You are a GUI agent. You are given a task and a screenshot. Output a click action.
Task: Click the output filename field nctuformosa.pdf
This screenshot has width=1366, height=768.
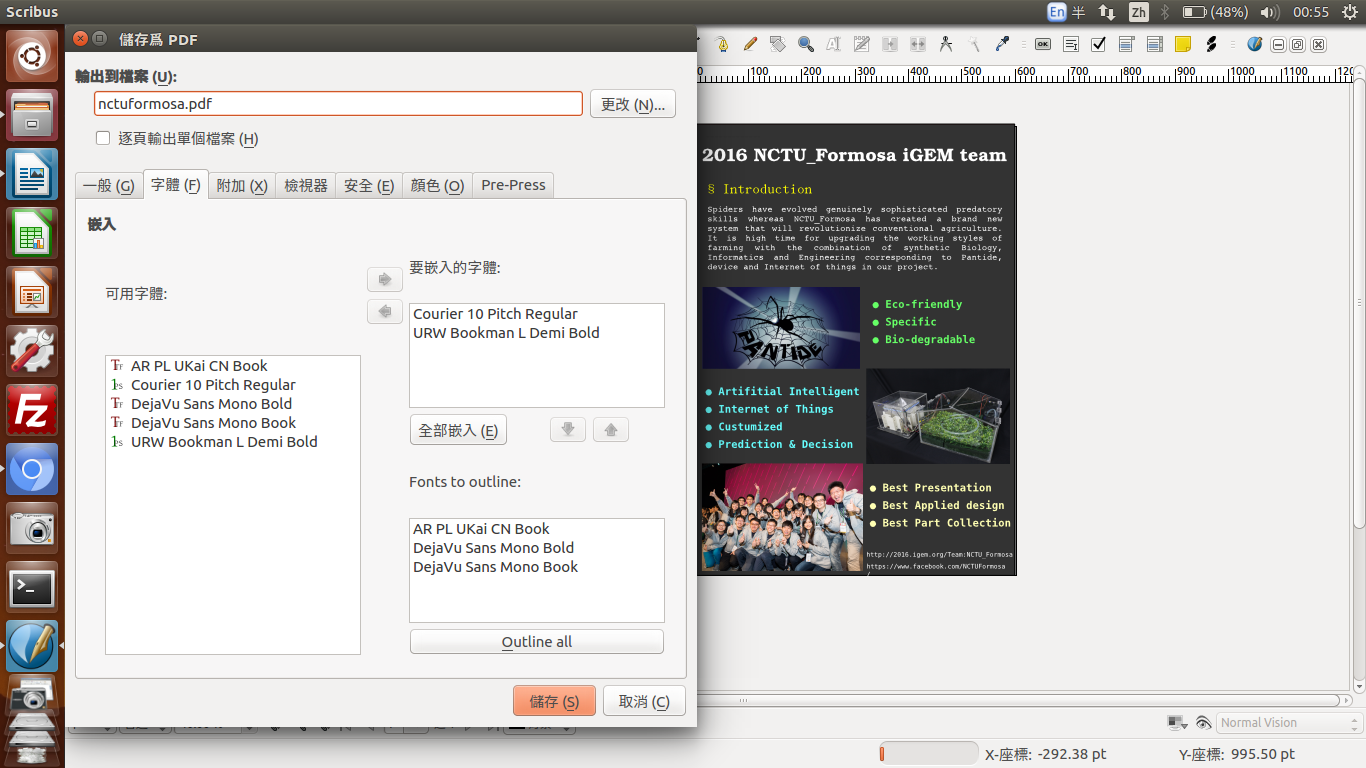[338, 103]
